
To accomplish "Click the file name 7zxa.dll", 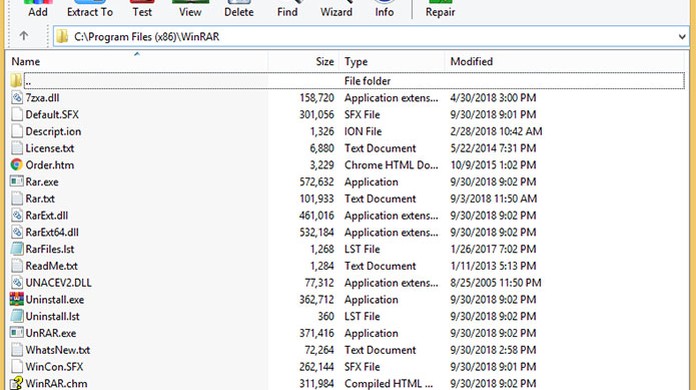I will tap(42, 98).
